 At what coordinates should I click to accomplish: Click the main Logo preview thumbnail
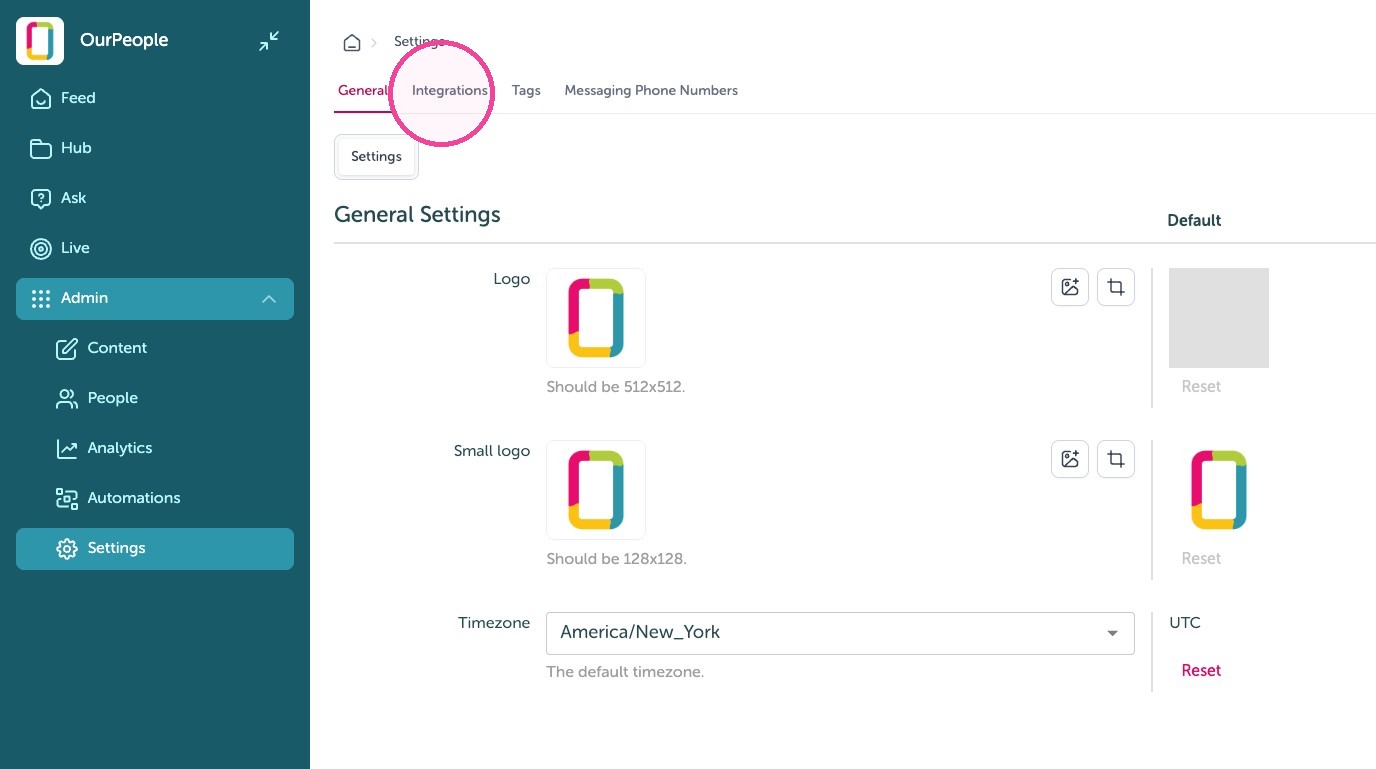coord(596,318)
